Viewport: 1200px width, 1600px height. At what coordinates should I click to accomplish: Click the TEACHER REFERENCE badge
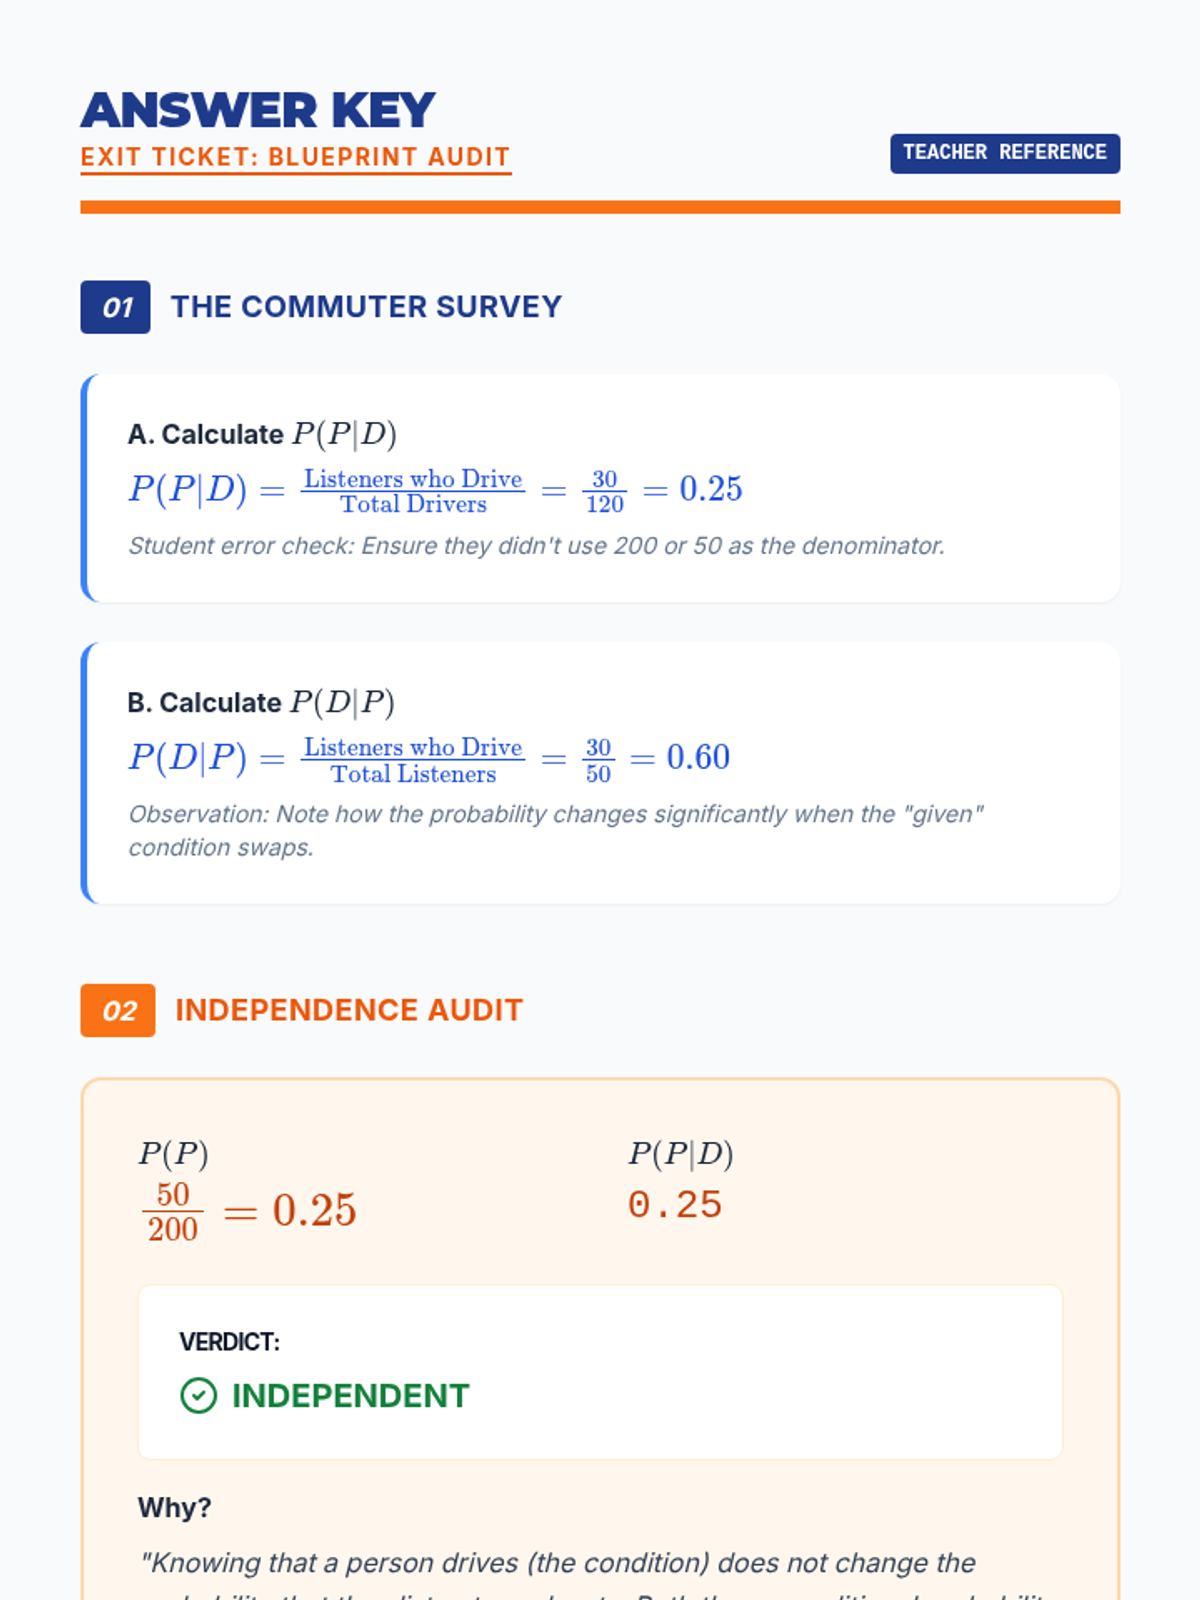(x=1004, y=153)
